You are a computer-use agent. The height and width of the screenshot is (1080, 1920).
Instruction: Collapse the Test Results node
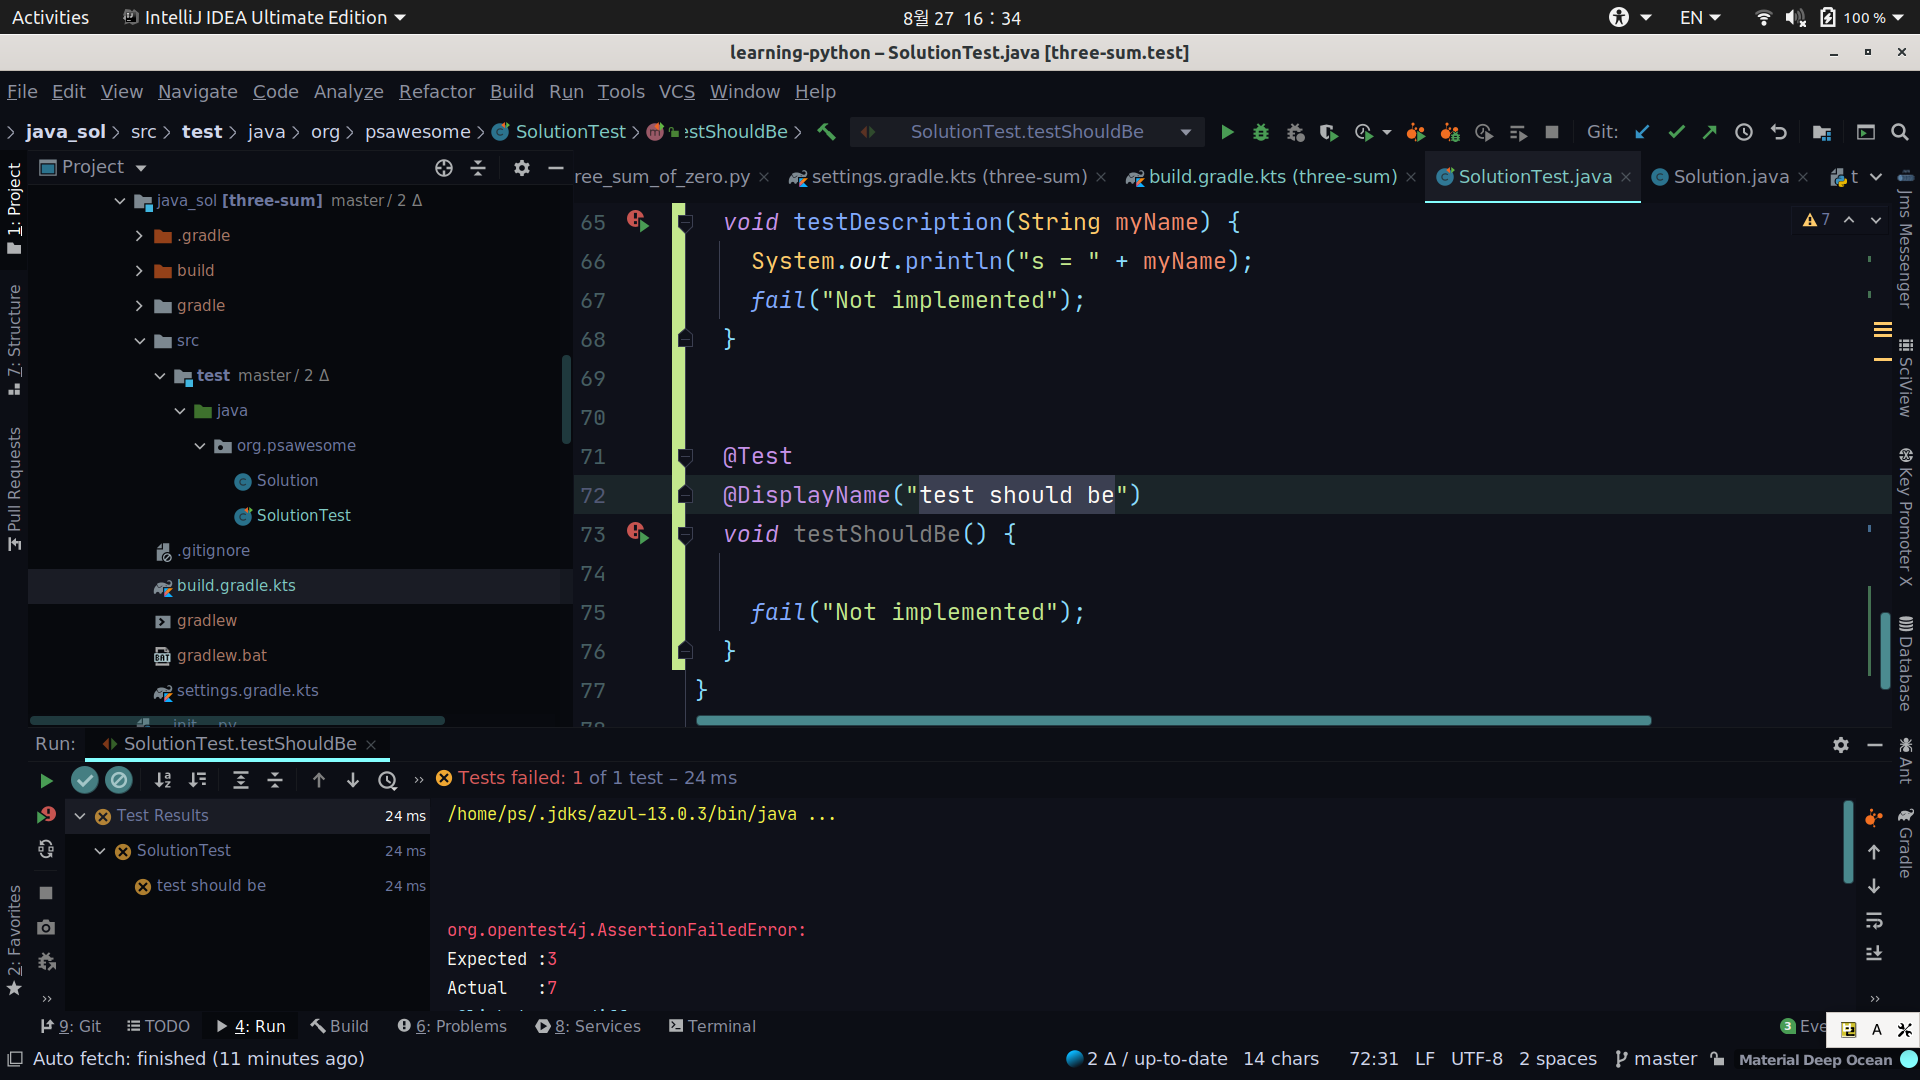(80, 816)
